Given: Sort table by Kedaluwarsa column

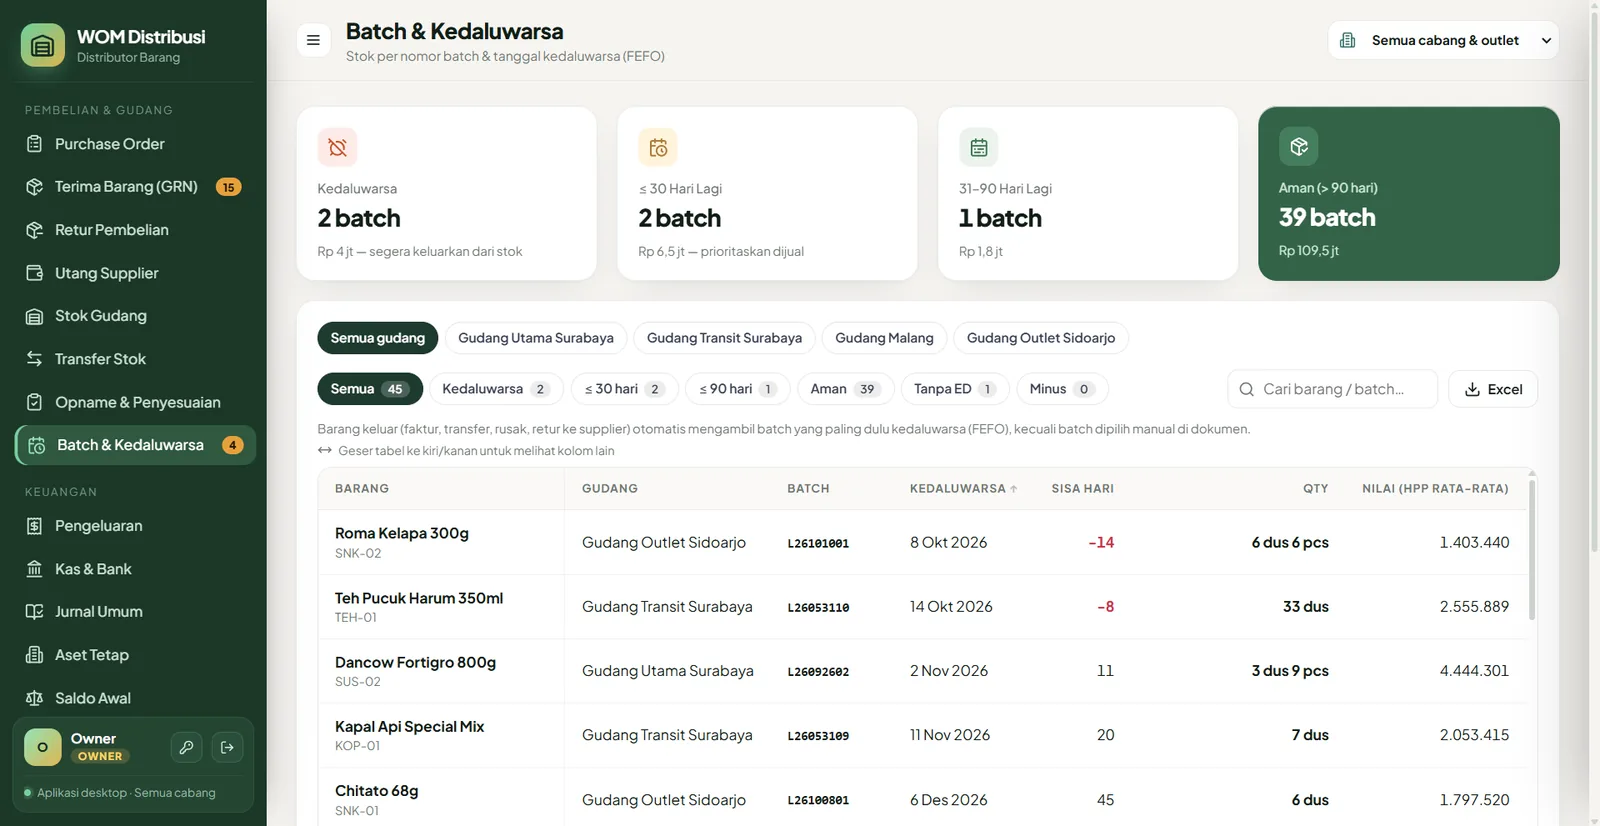Looking at the screenshot, I should point(963,489).
